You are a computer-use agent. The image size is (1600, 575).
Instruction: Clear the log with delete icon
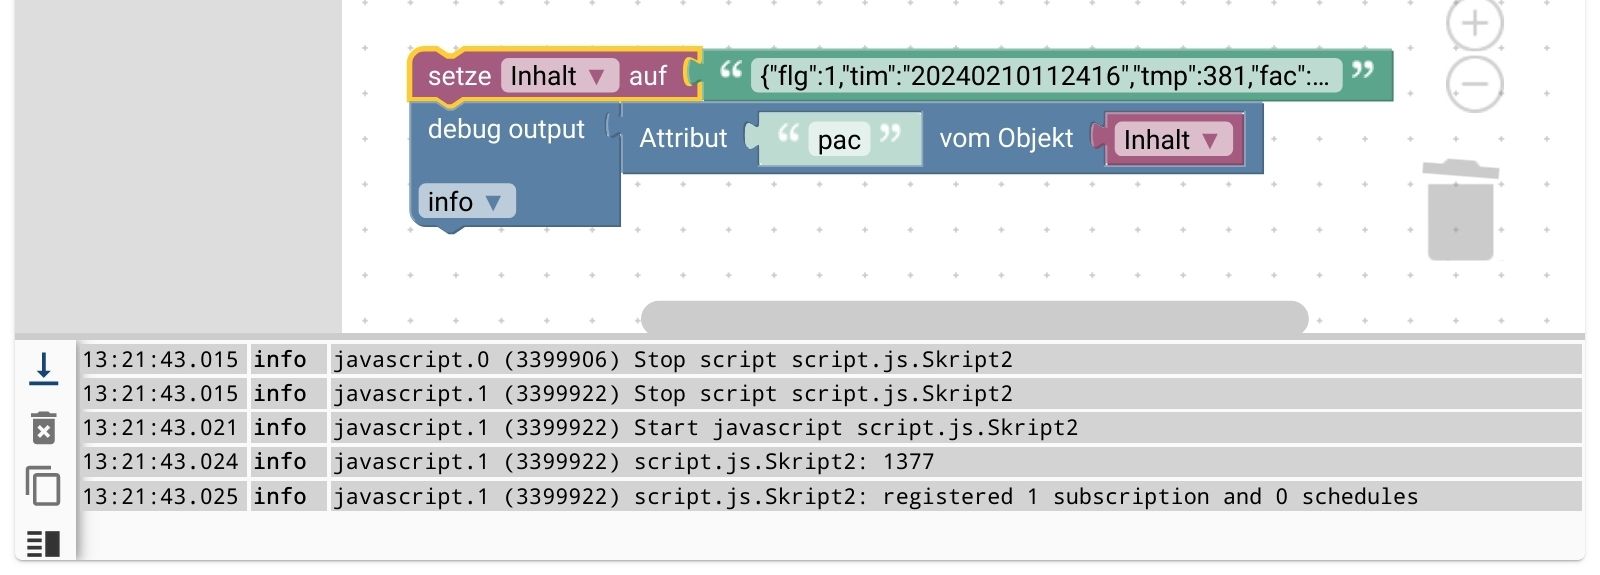(43, 428)
